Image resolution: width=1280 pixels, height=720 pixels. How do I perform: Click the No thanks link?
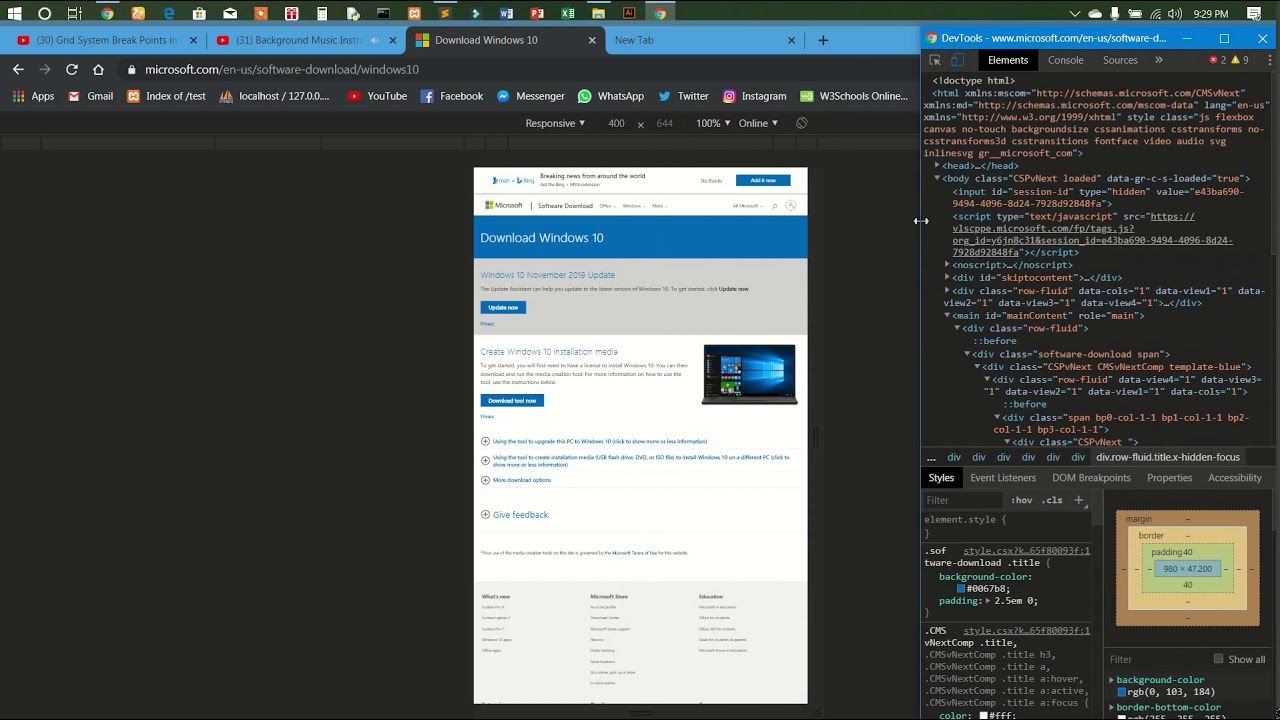click(711, 180)
